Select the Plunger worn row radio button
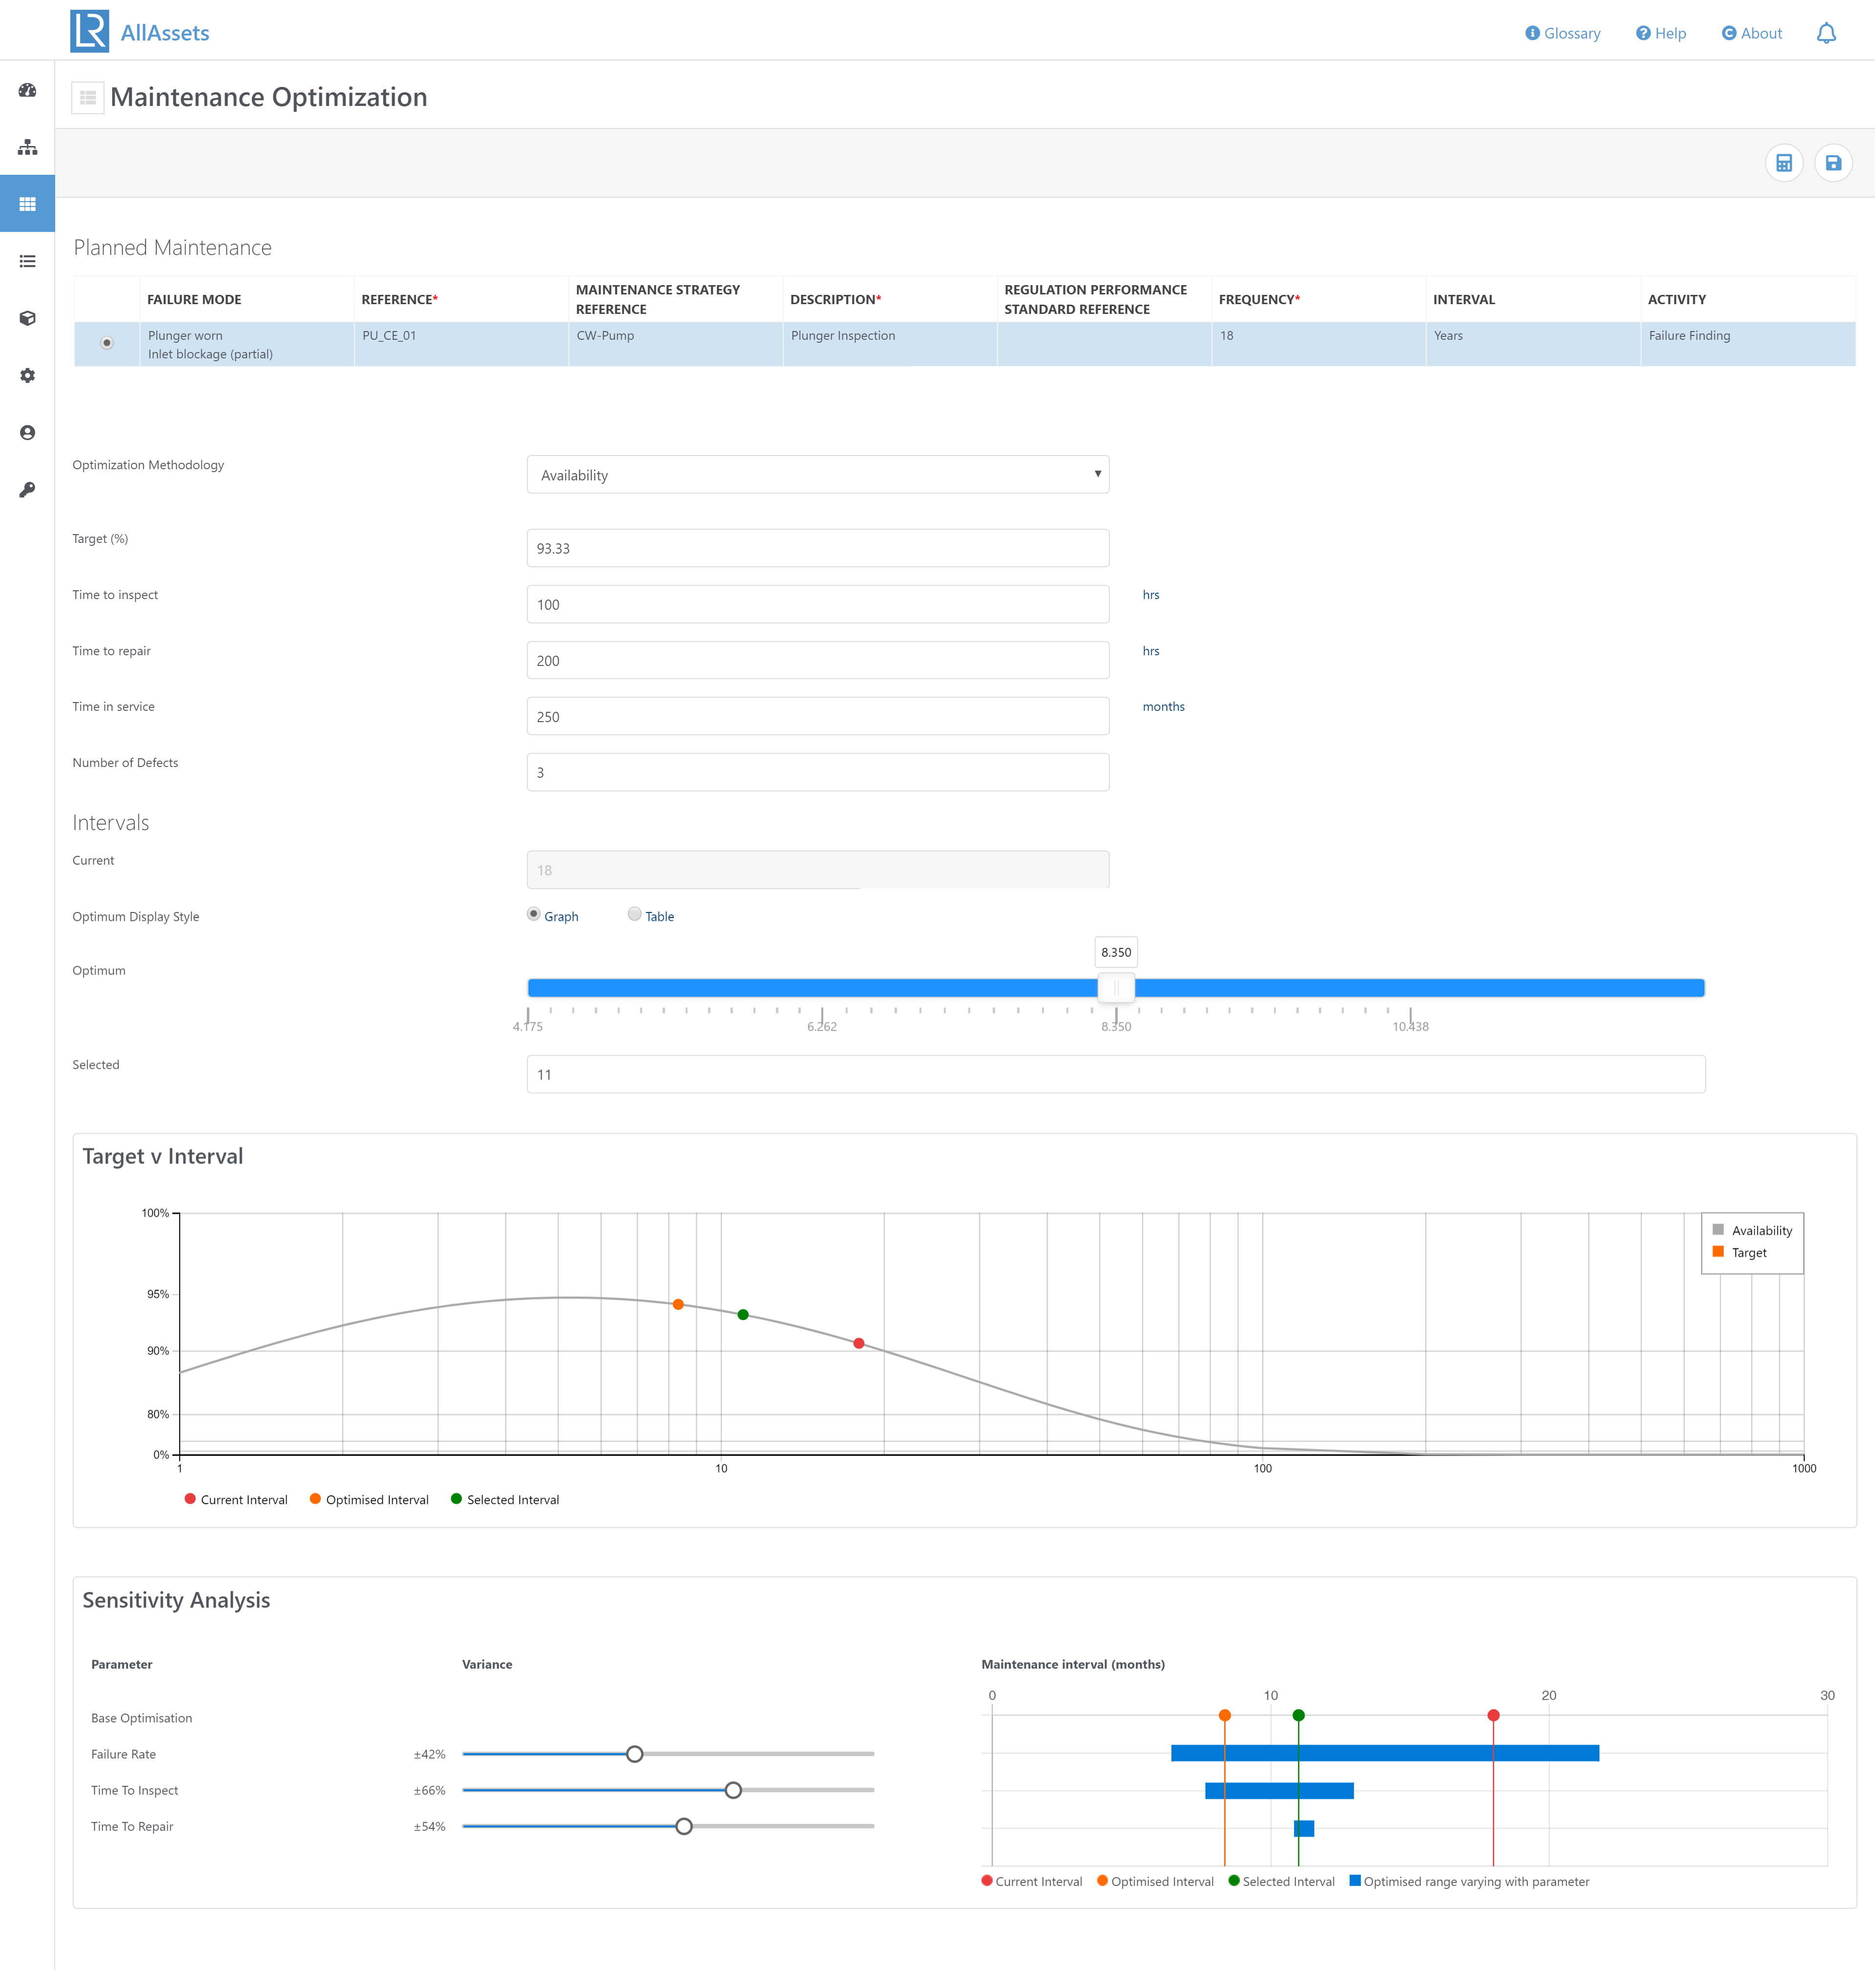1876x1970 pixels. pyautogui.click(x=107, y=343)
